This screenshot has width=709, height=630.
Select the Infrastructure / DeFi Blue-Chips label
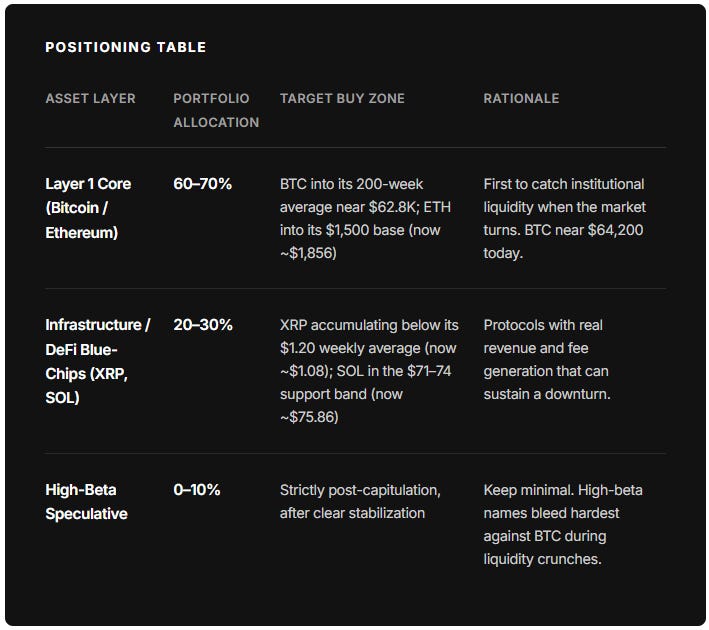[98, 361]
